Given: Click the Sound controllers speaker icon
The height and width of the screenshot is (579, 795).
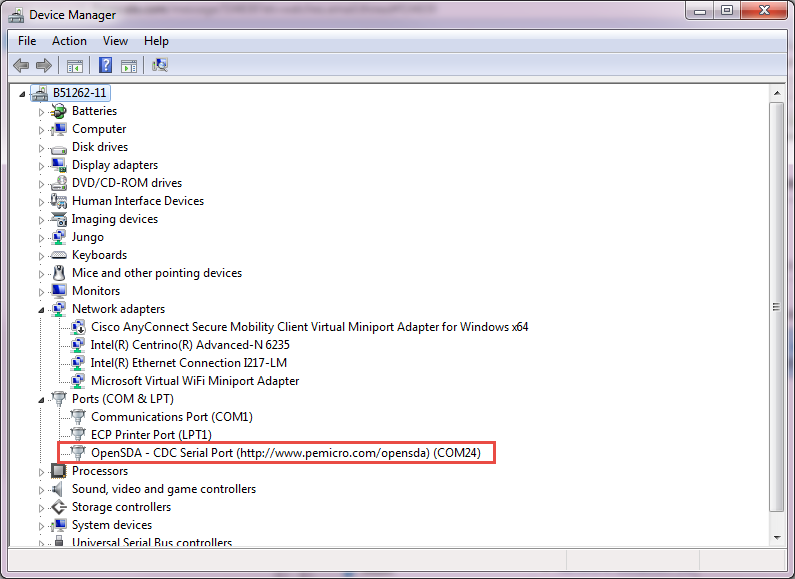Looking at the screenshot, I should (58, 489).
